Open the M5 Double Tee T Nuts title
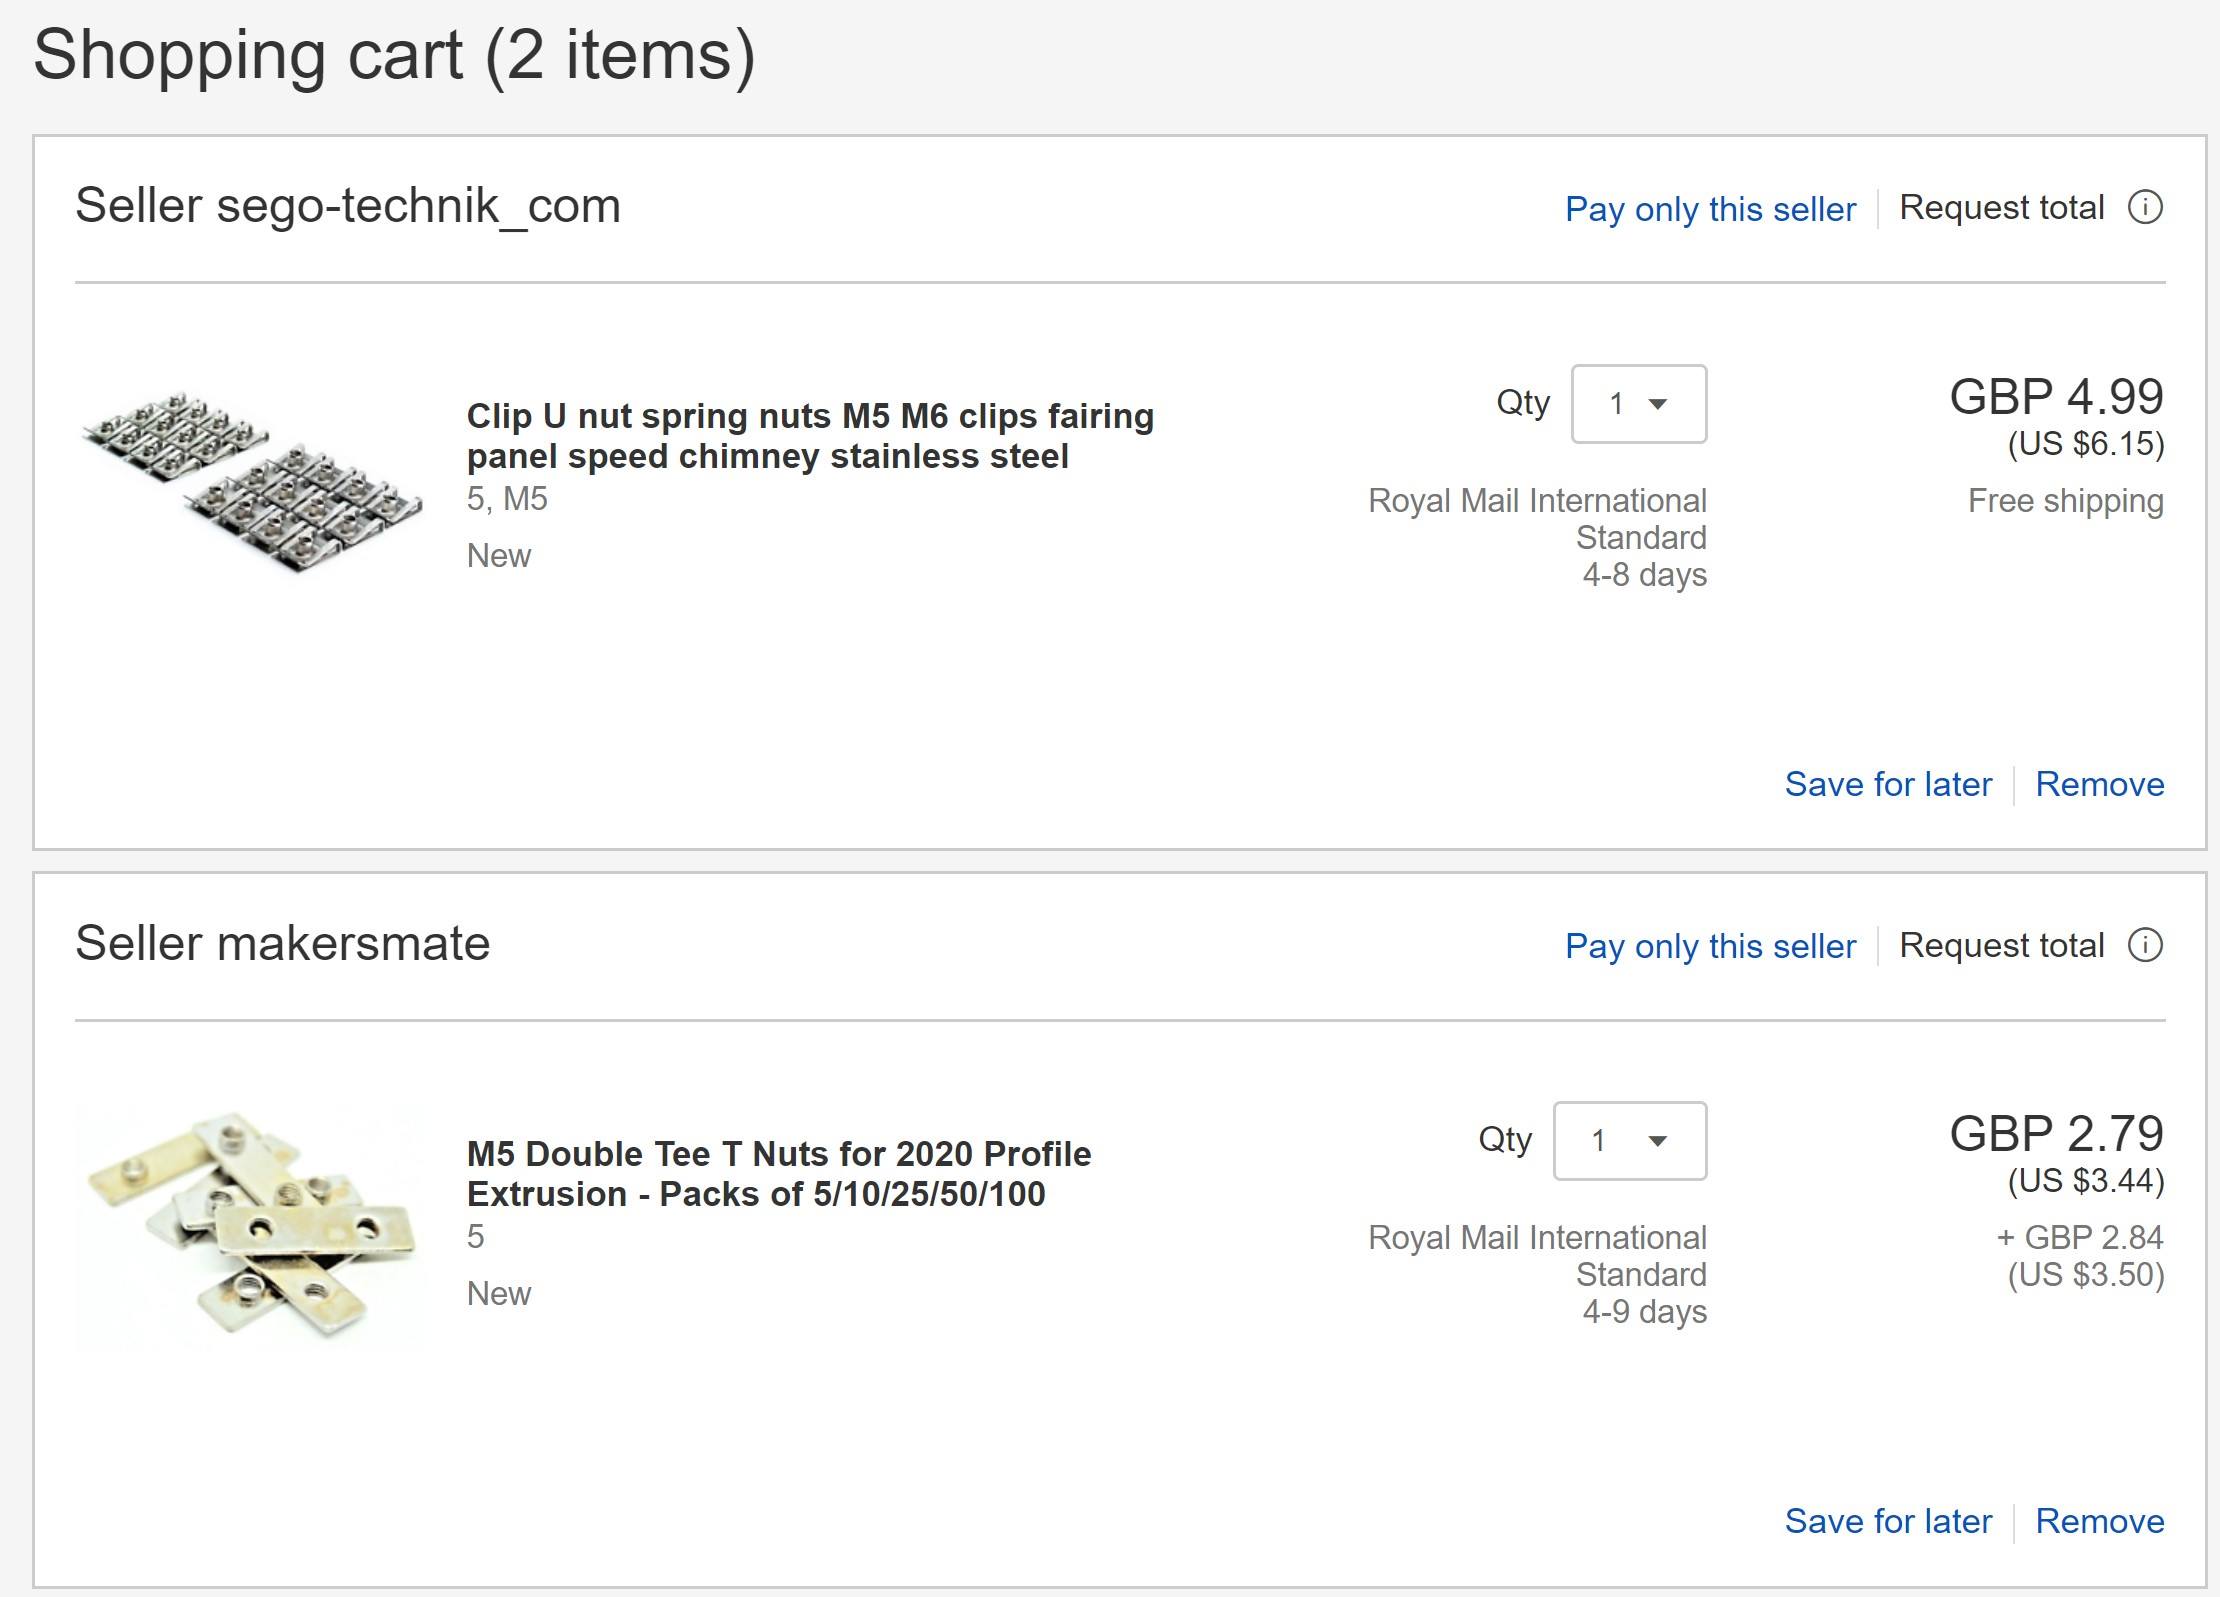 click(x=778, y=1174)
